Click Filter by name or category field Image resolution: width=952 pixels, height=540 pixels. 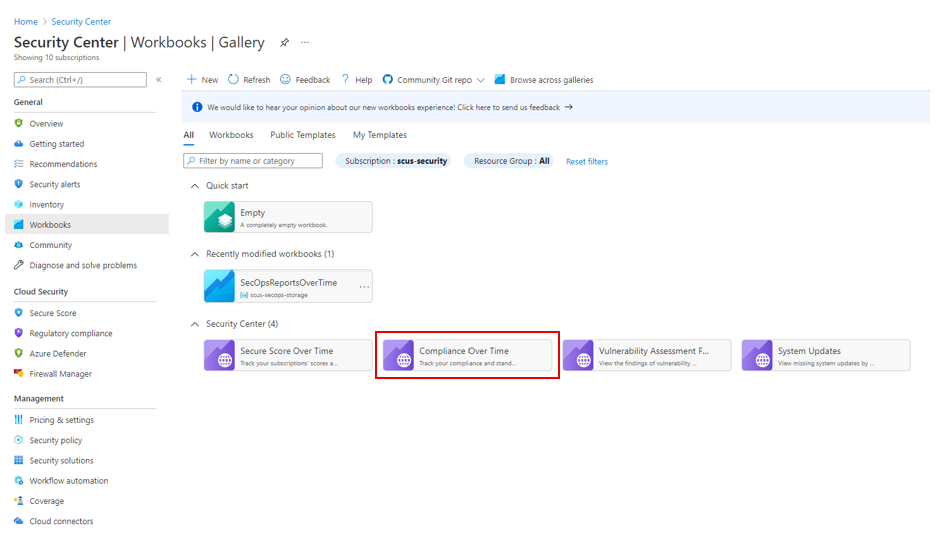coord(253,161)
